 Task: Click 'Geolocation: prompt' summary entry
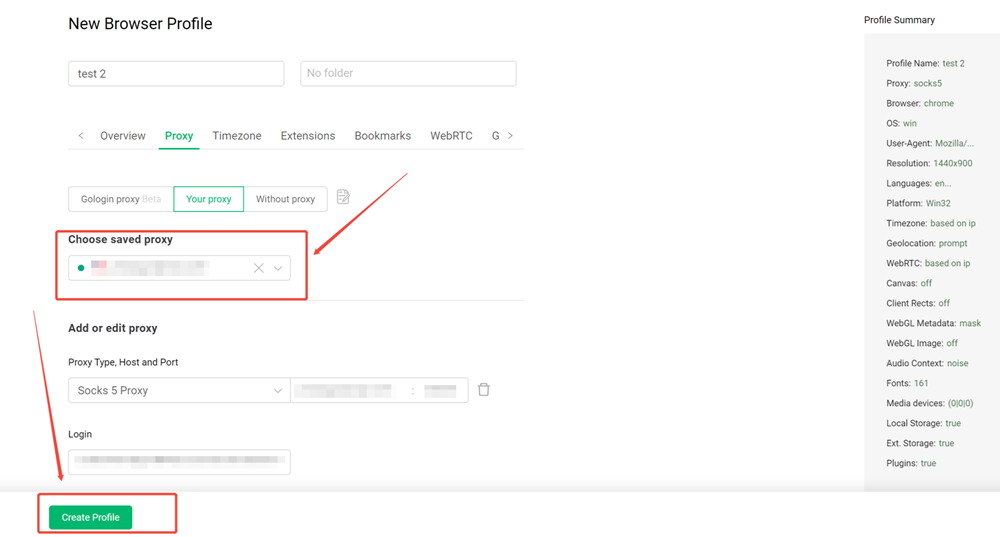926,243
